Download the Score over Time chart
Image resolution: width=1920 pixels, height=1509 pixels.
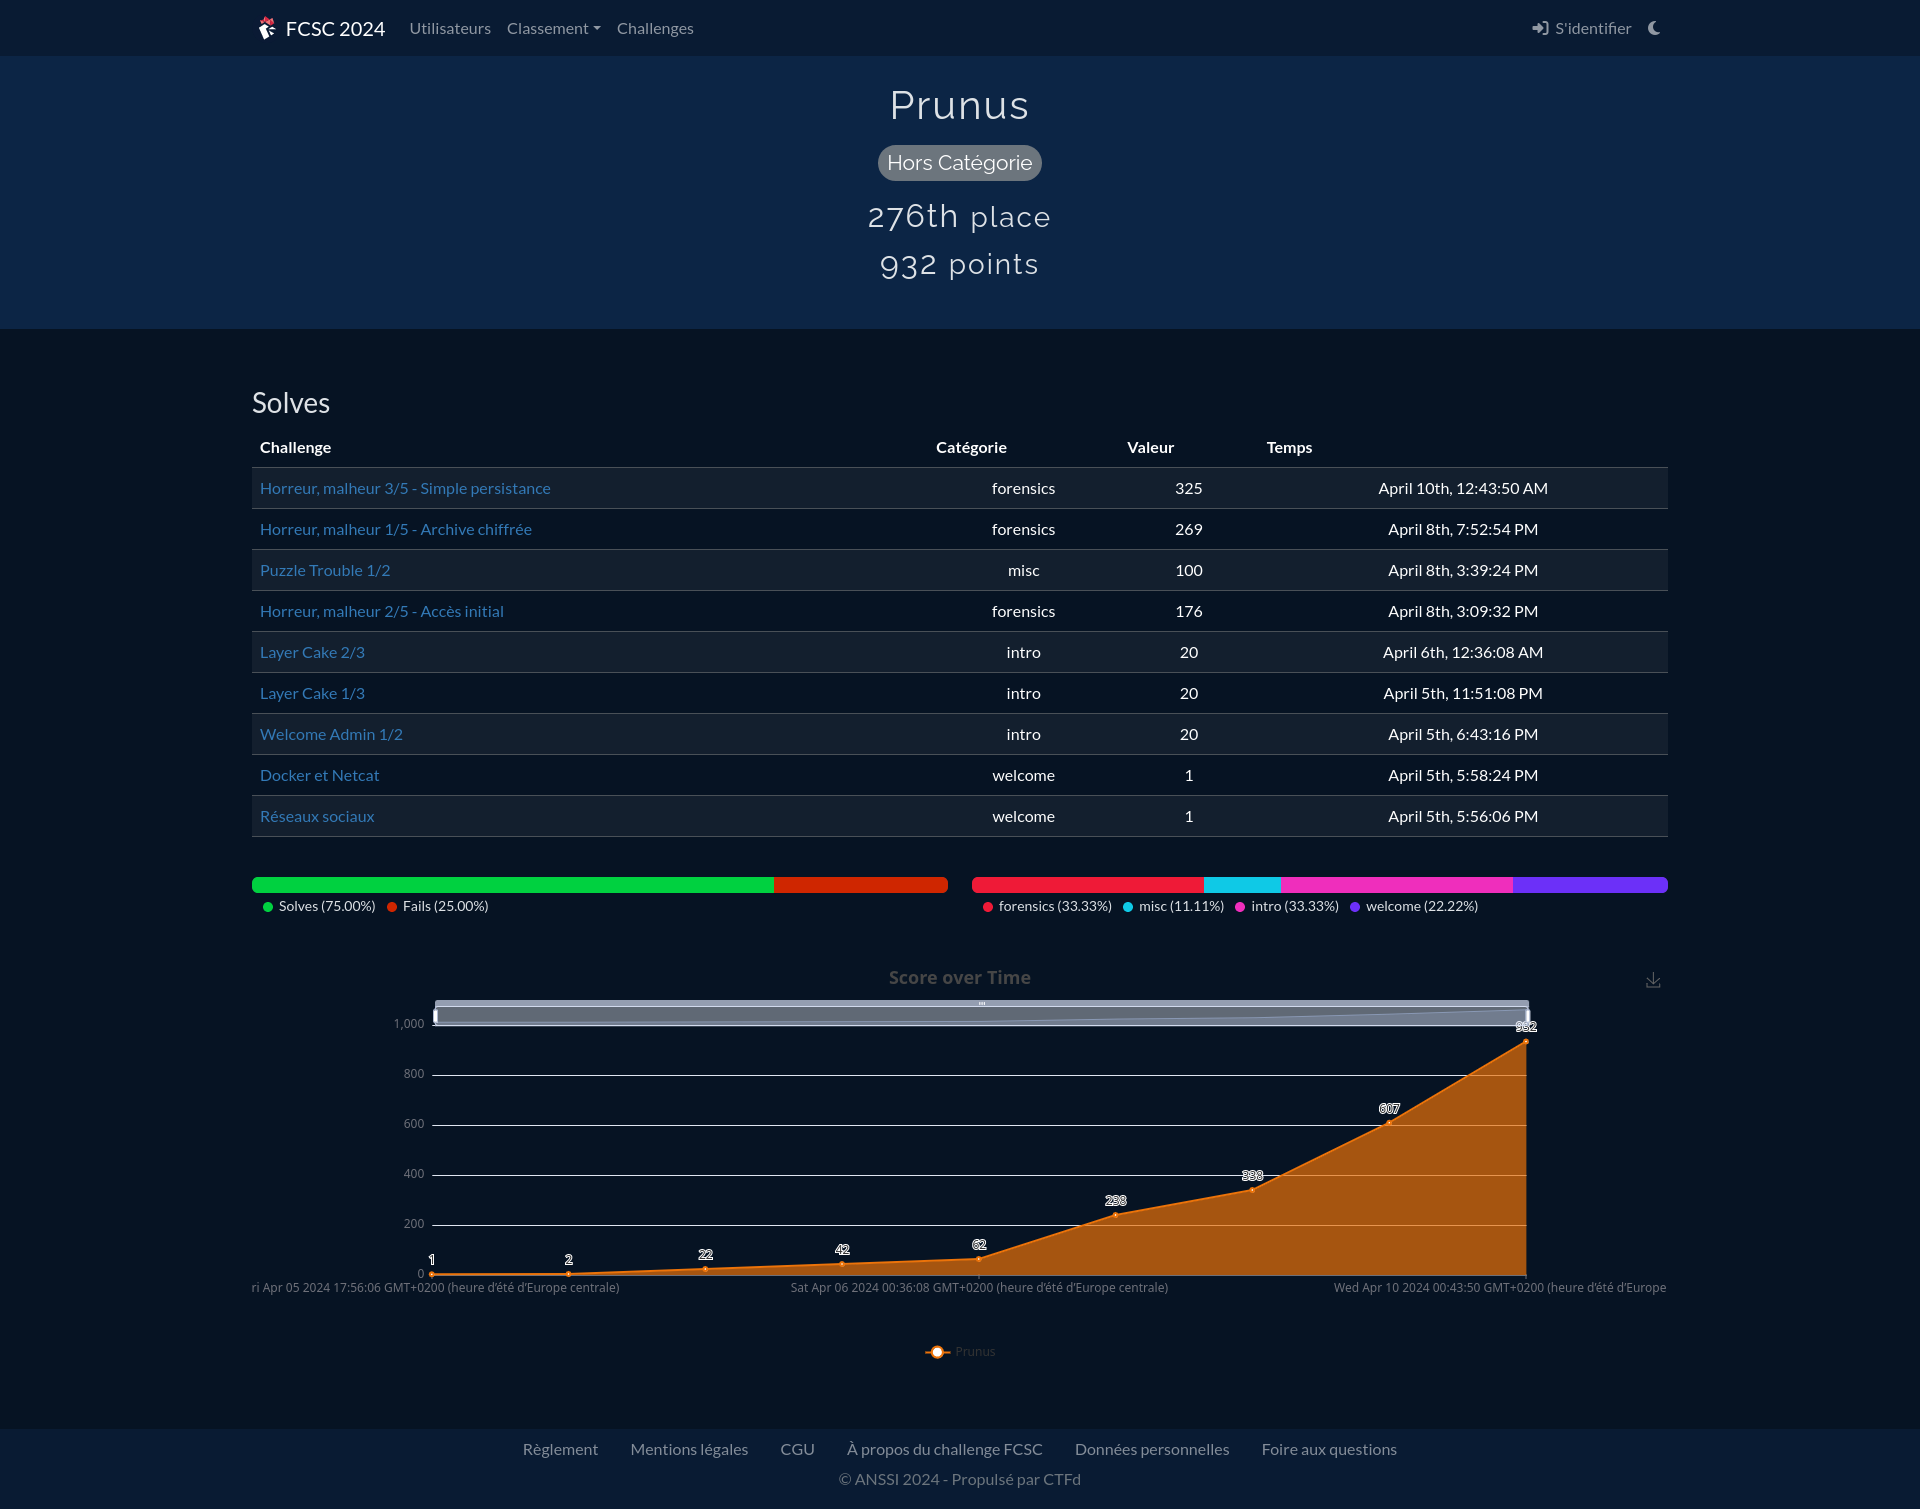[1653, 981]
